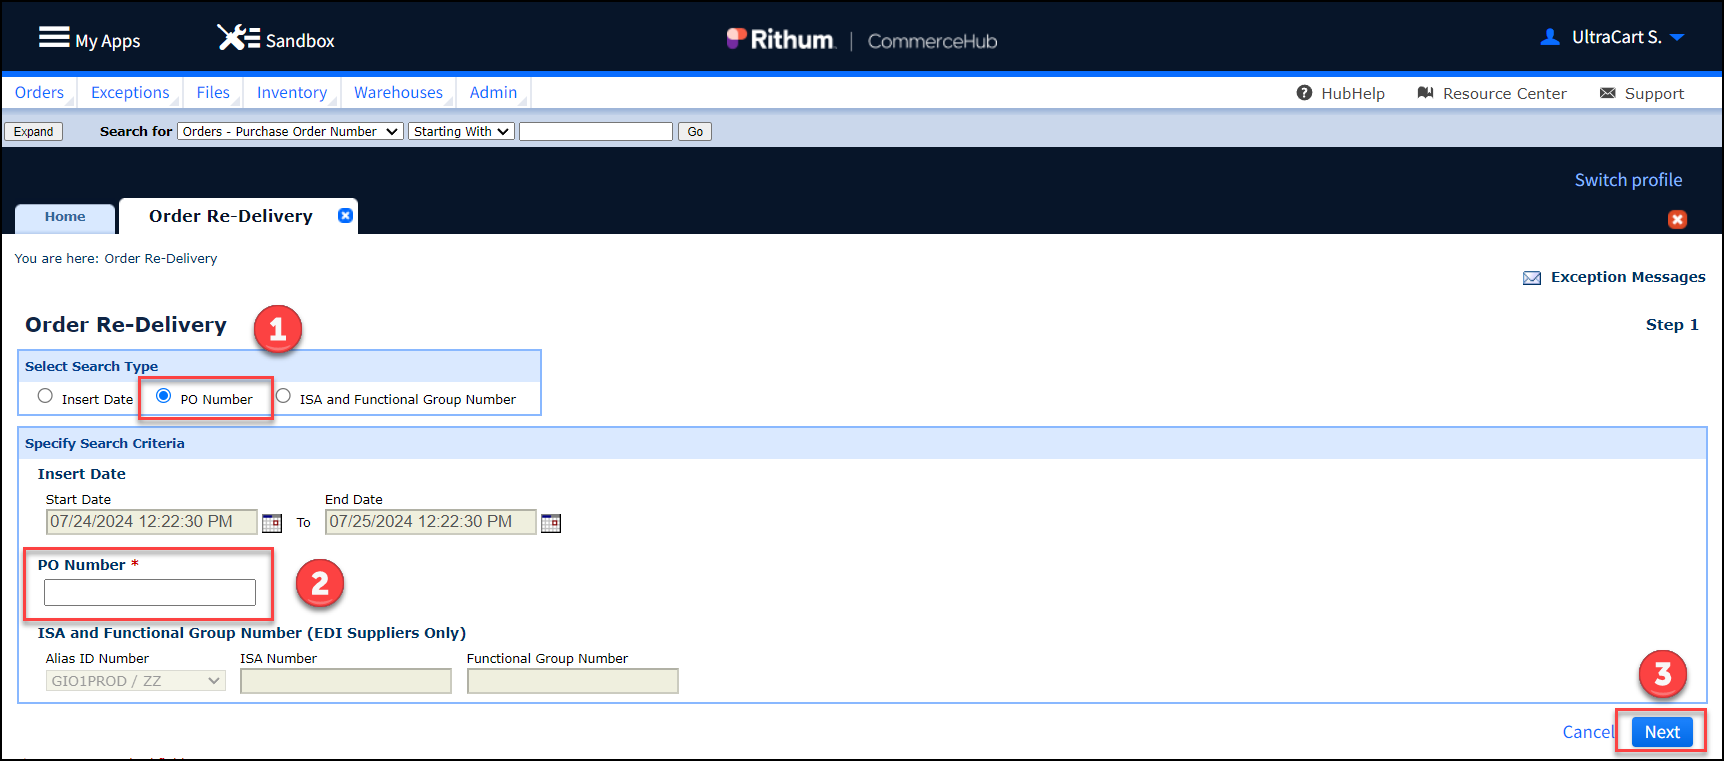Open Exception Messages envelope icon

click(x=1532, y=278)
